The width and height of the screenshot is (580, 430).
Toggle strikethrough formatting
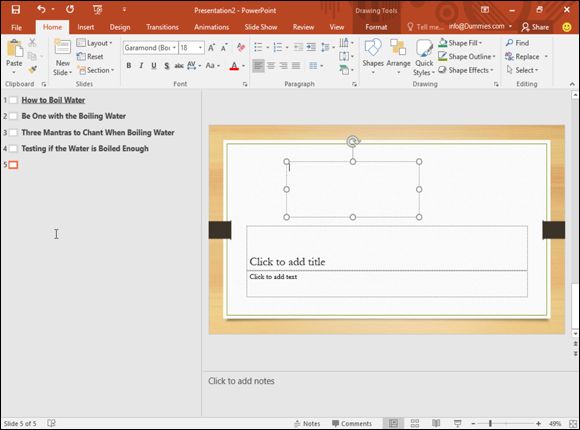[x=179, y=66]
